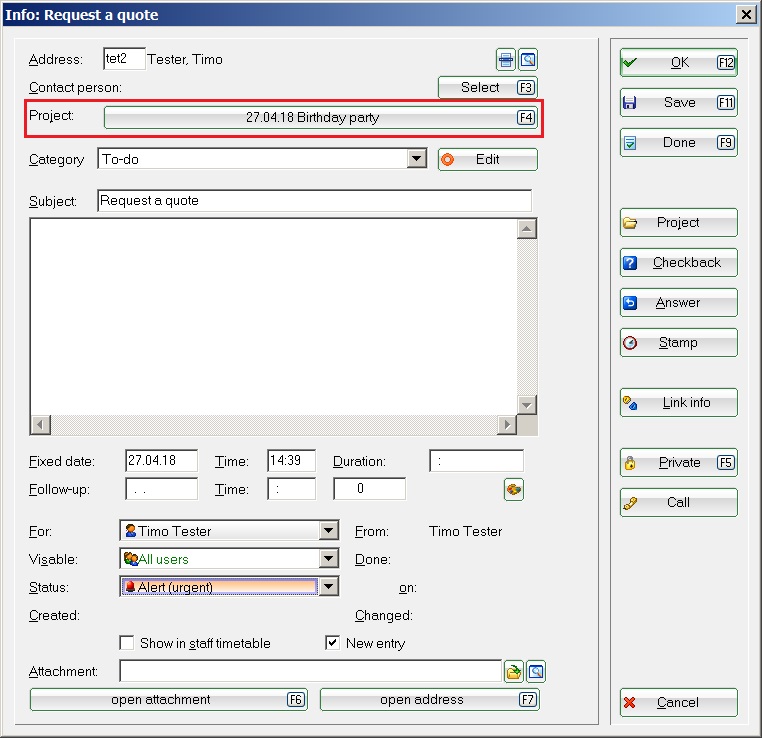Open the For user dropdown
762x738 pixels.
328,532
